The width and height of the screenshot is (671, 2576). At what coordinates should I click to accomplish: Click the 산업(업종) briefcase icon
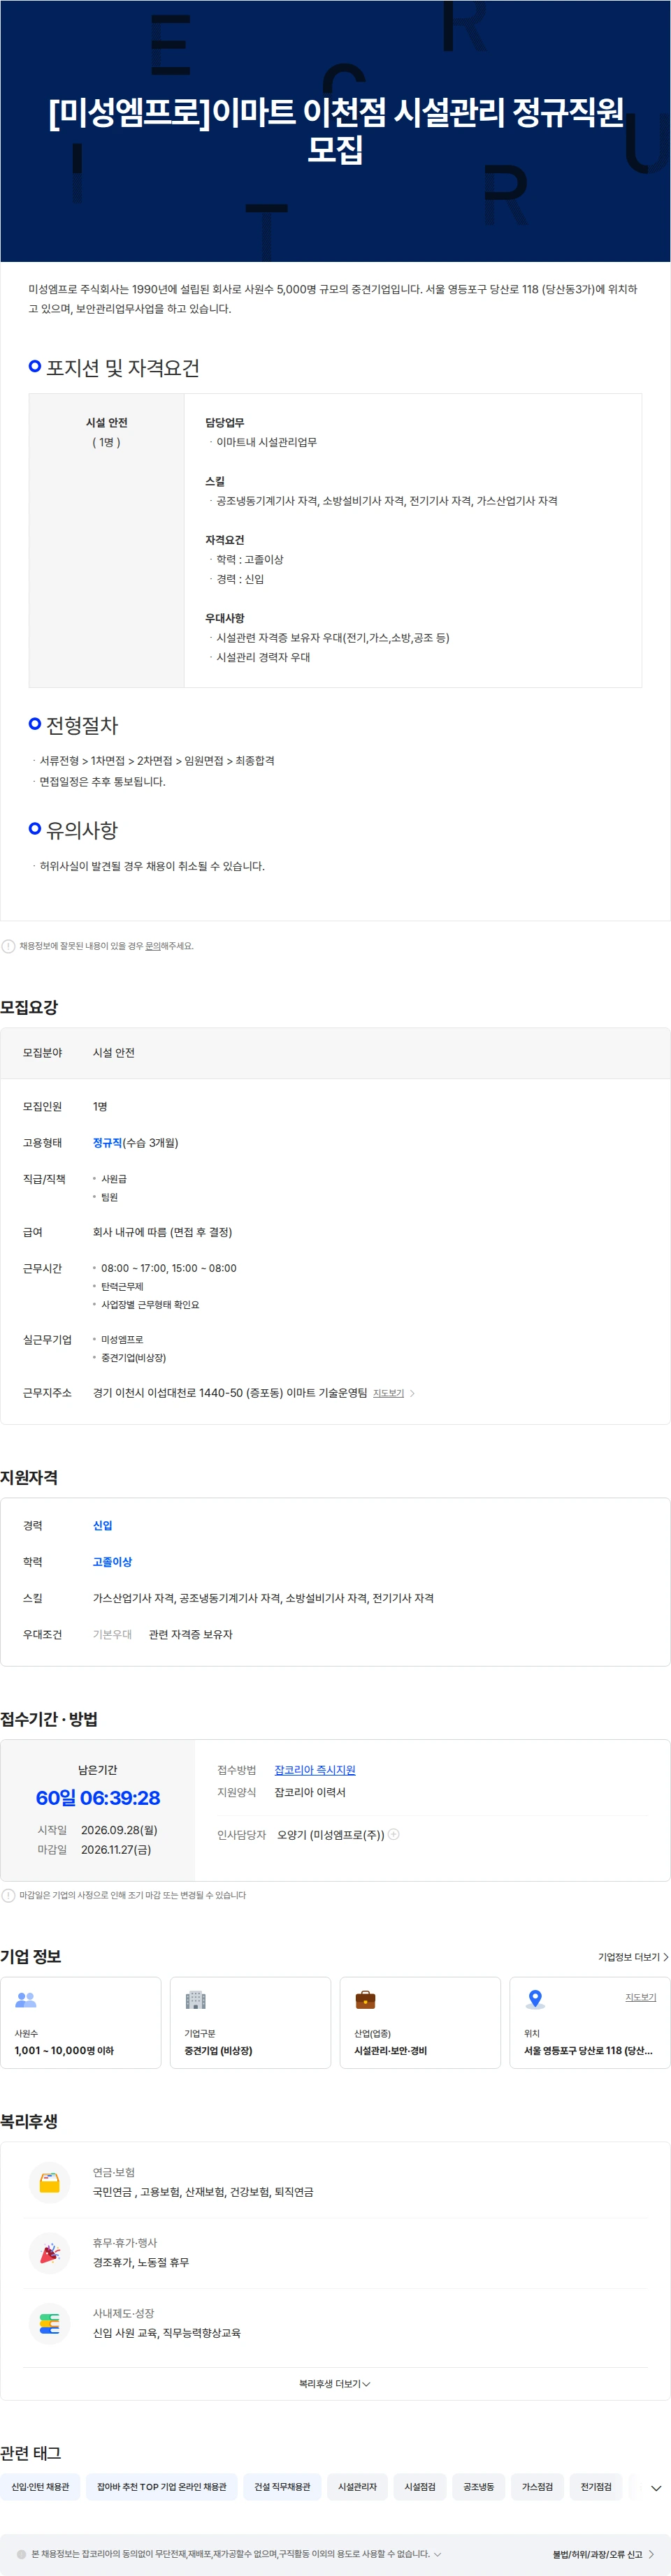tap(366, 2000)
